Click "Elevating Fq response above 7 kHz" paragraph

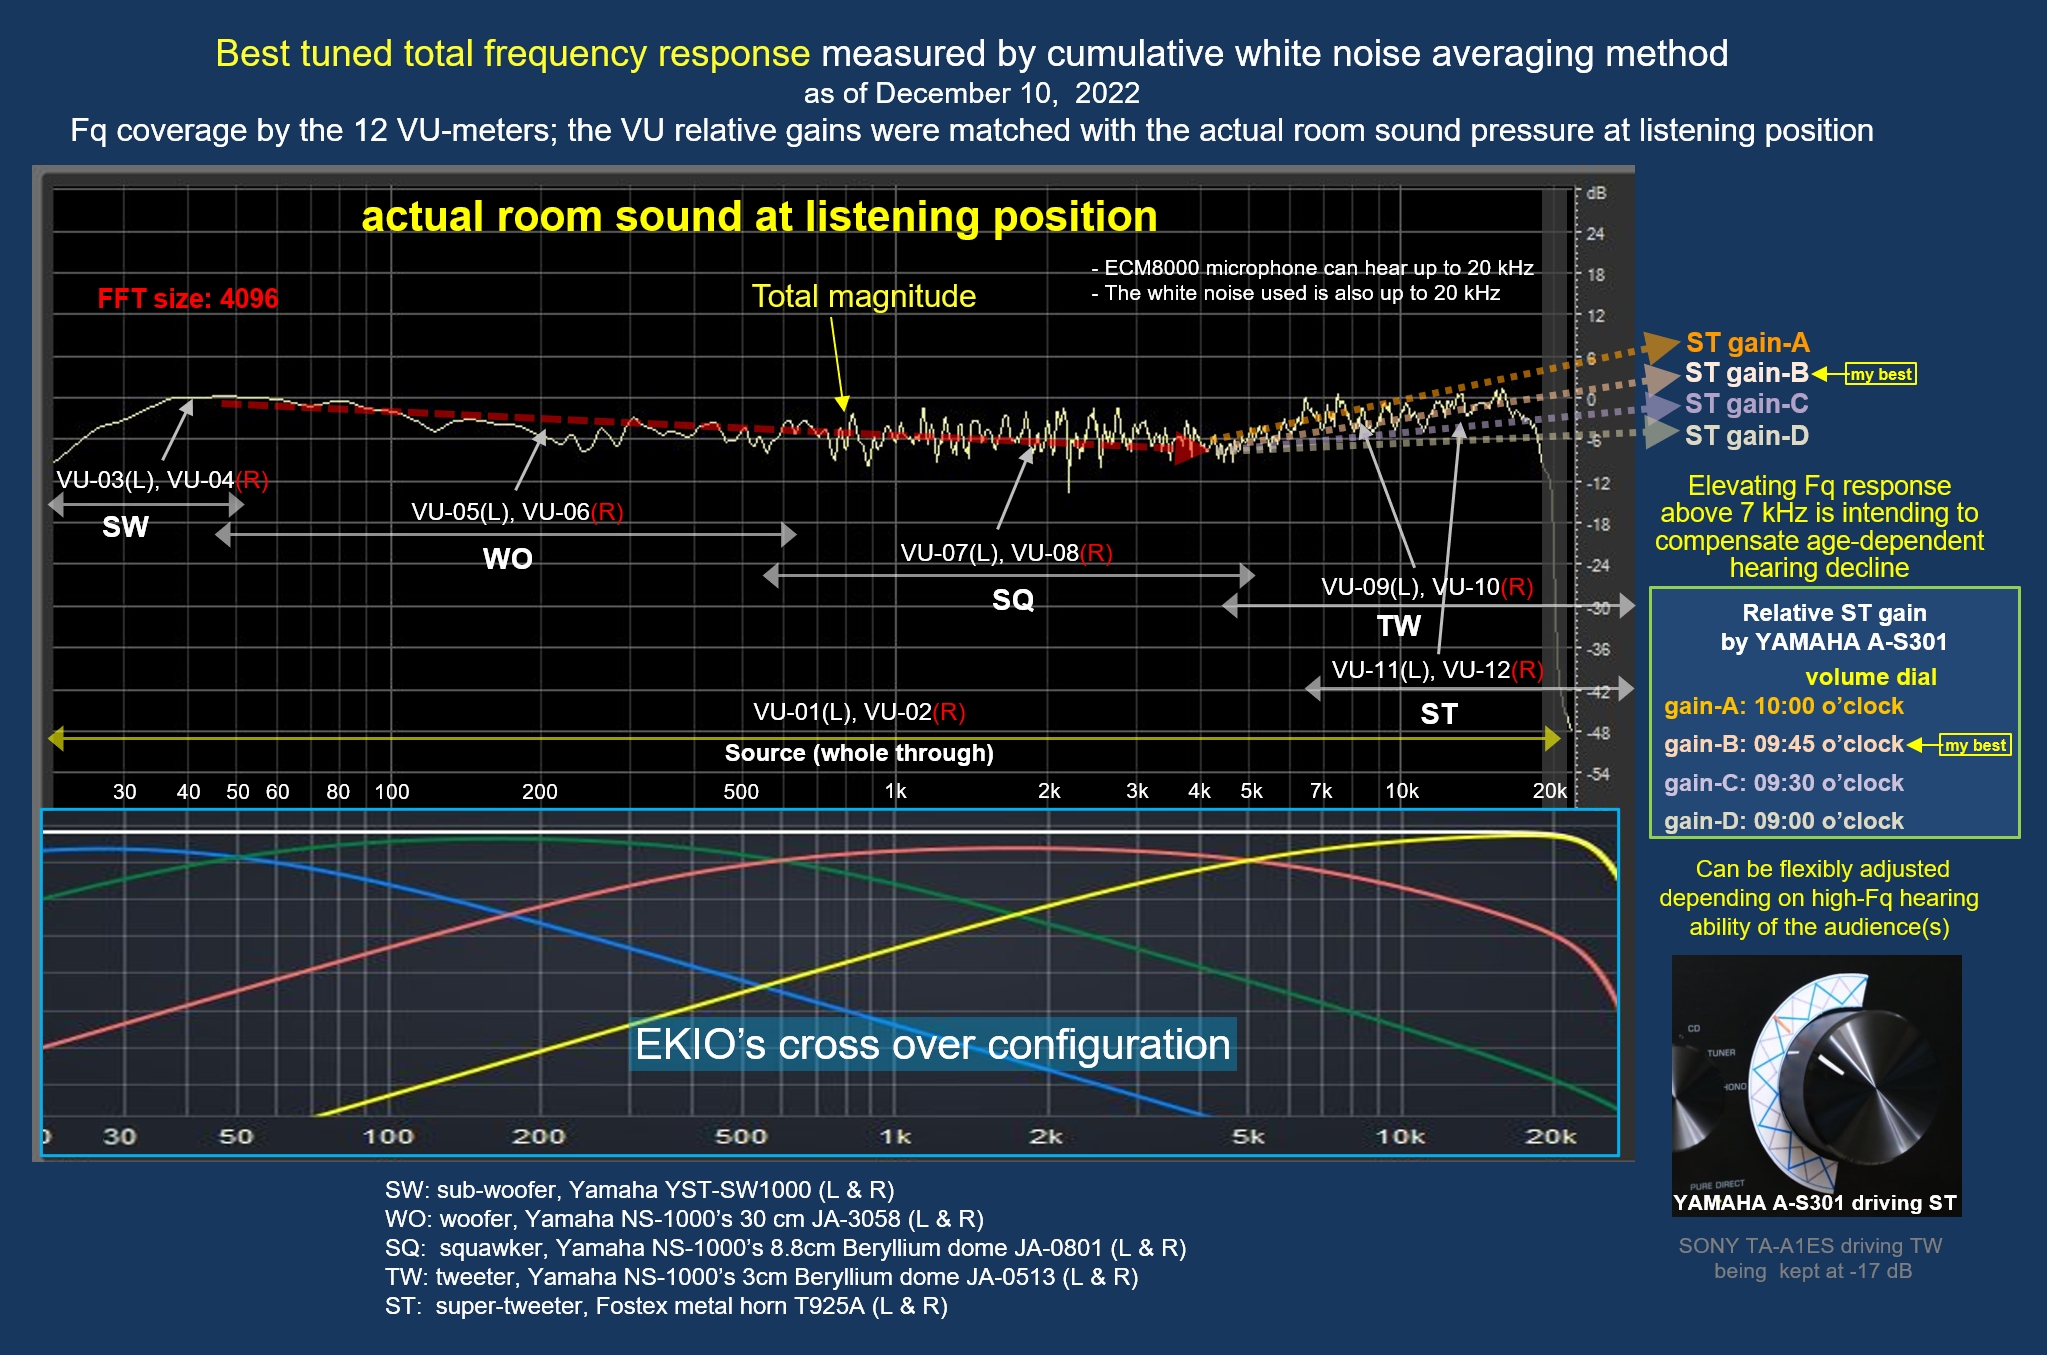1819,527
